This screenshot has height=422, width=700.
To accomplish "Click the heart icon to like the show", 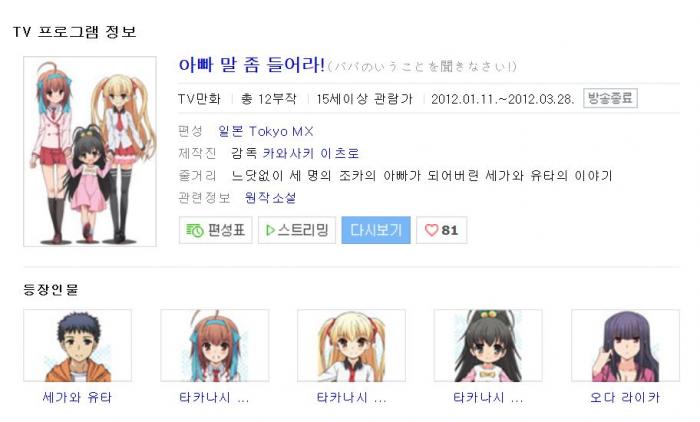I will click(x=431, y=230).
